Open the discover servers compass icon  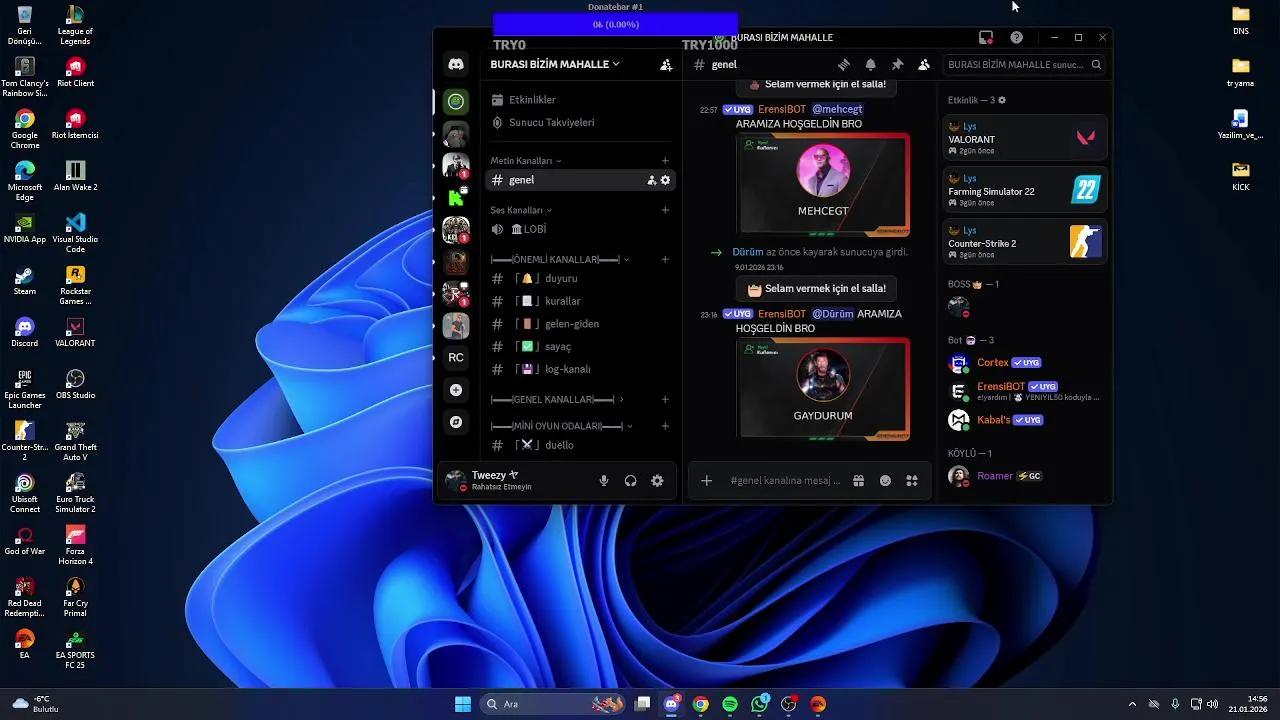[x=456, y=422]
